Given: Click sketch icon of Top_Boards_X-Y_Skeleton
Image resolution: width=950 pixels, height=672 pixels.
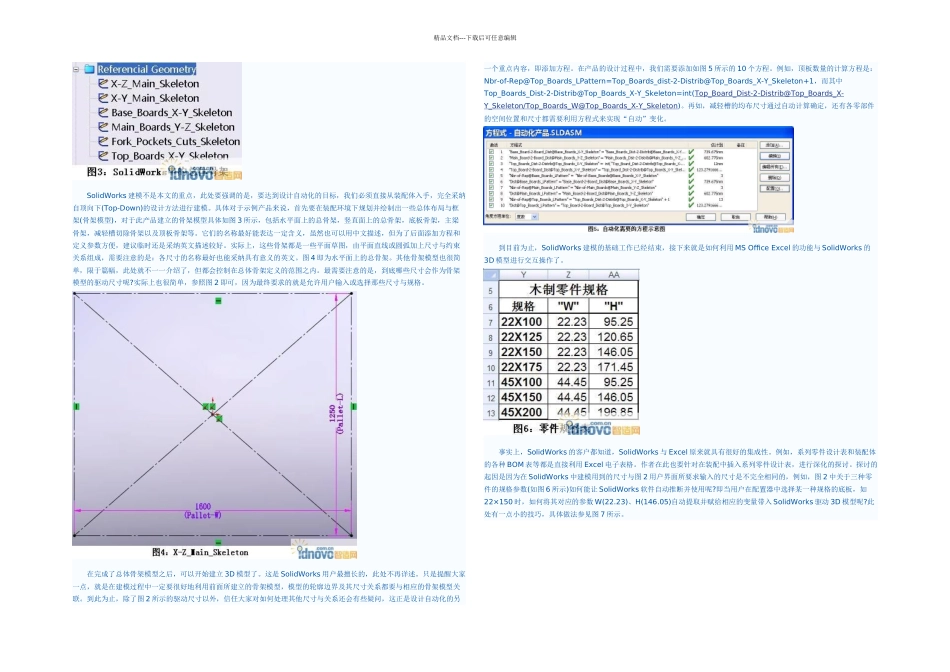Looking at the screenshot, I should tap(103, 156).
